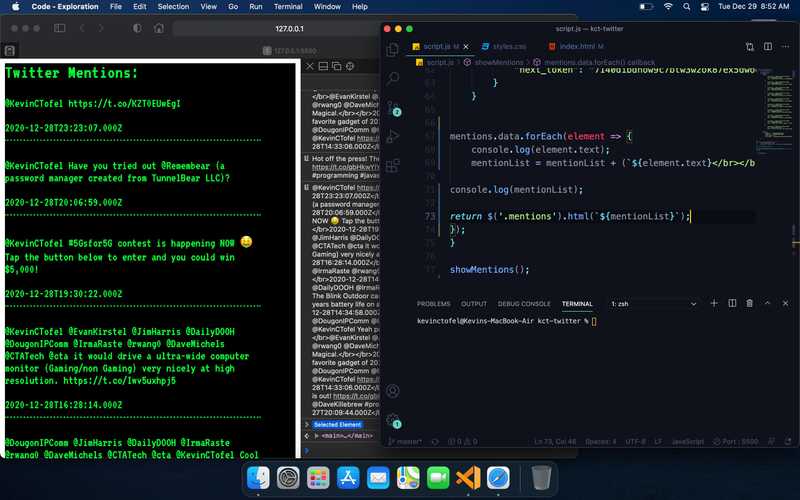Switch to the PROBLEMS panel tab

point(433,303)
